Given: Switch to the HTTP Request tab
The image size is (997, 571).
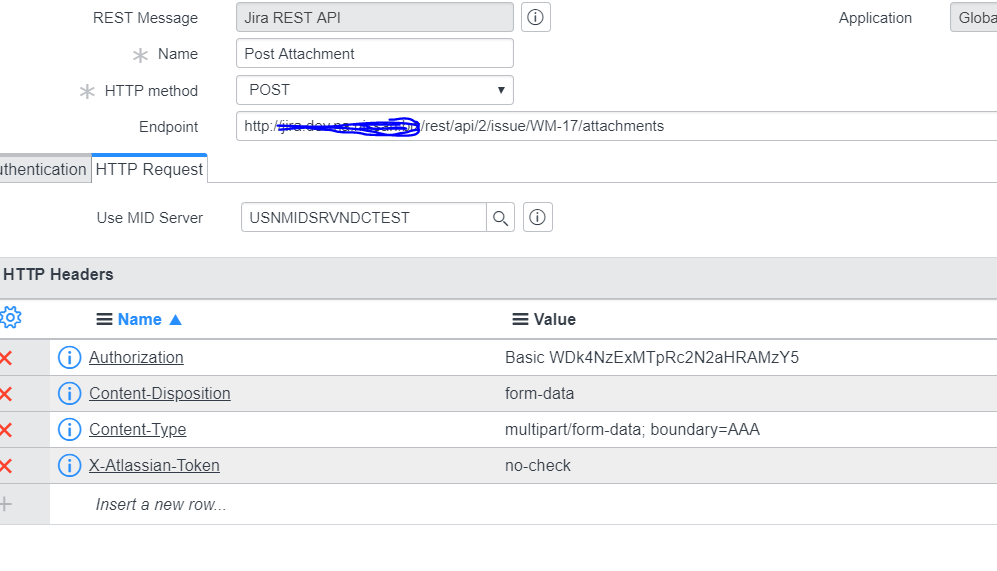Looking at the screenshot, I should [149, 169].
